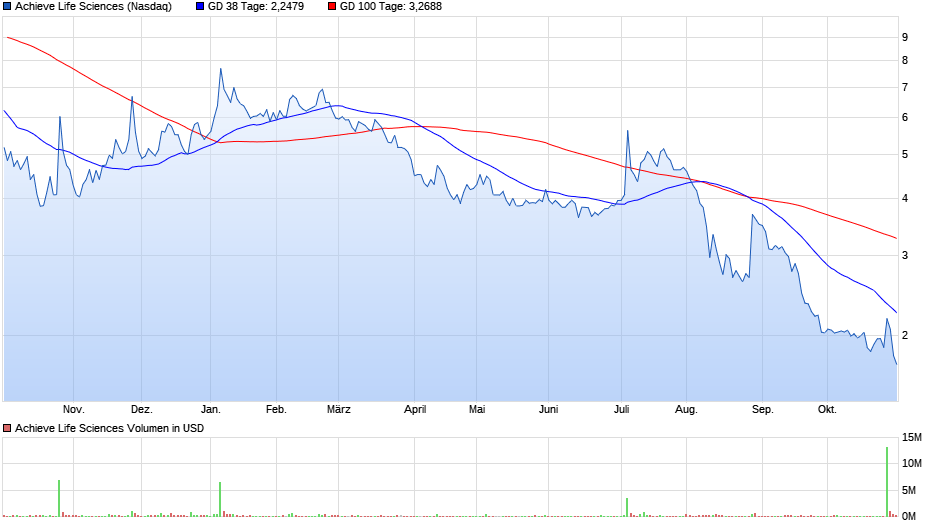Click the red Volumen in USD legend swatch

(x=7, y=428)
